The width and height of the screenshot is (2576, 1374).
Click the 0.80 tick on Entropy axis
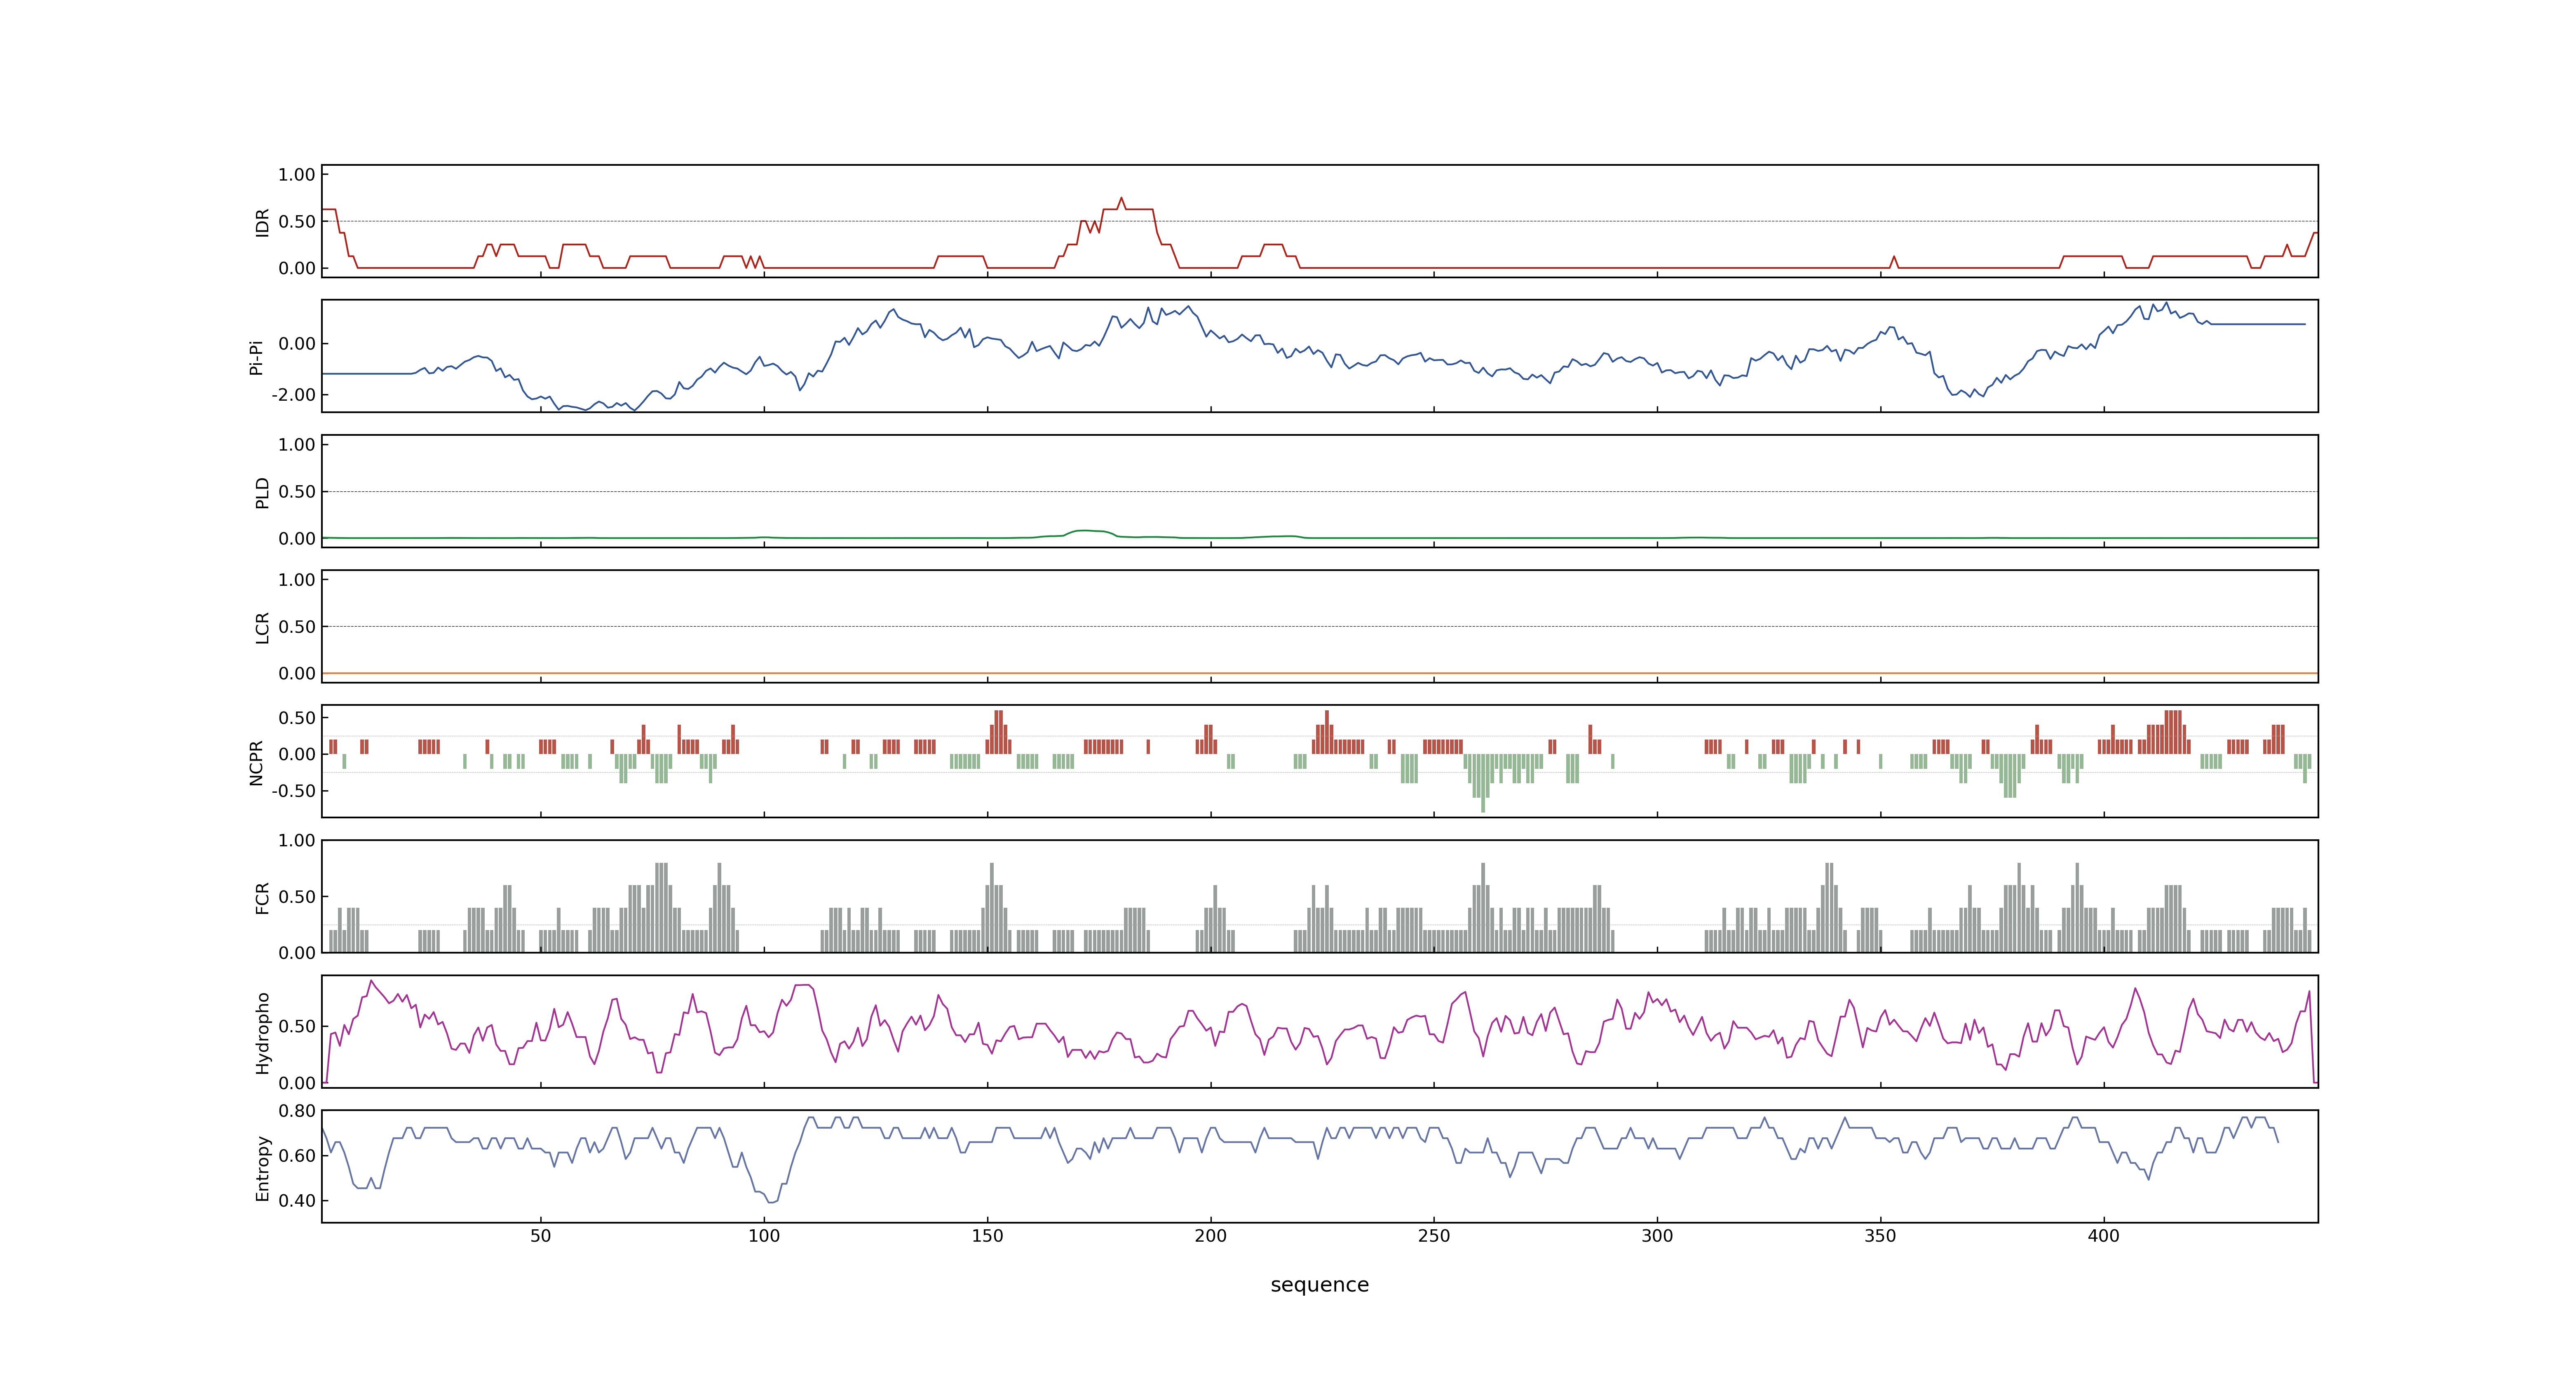pos(297,1110)
